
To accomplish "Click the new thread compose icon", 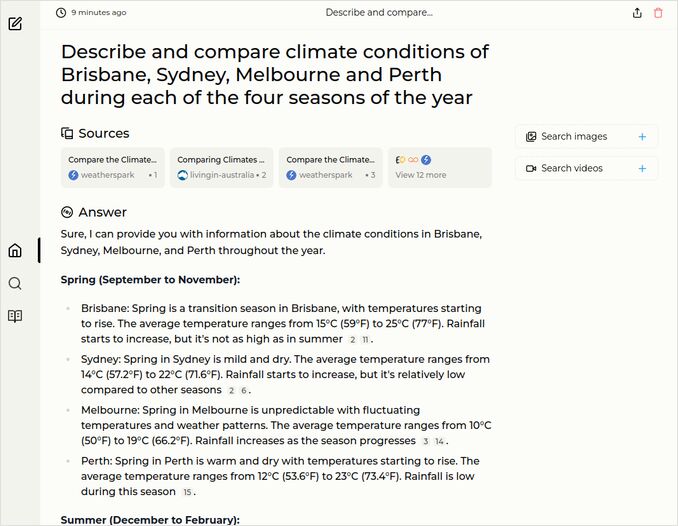I will 15,23.
